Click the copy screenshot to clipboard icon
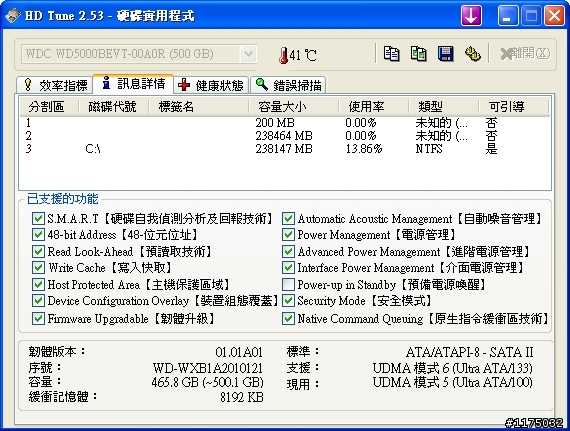Screen dimensions: 570x431 pyautogui.click(x=418, y=54)
